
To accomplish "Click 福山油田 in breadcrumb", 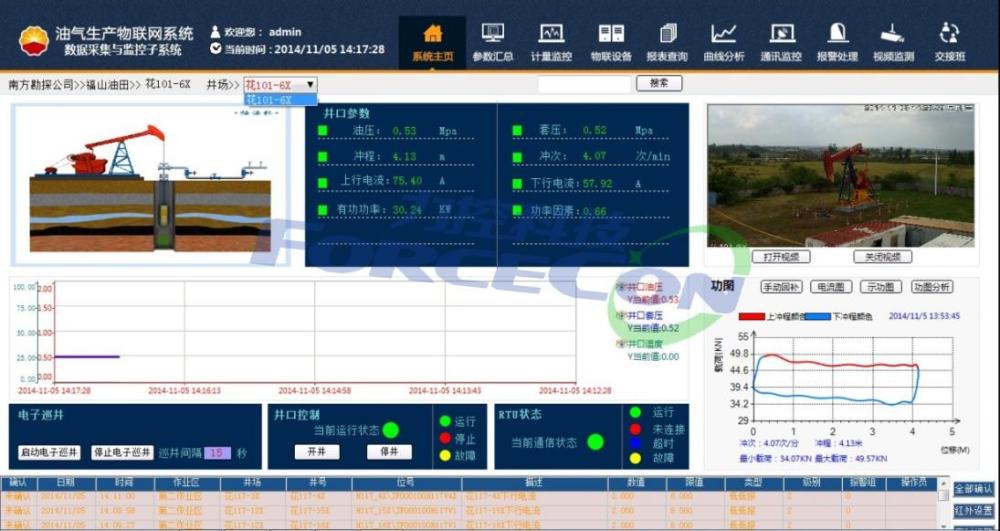I will tap(108, 85).
